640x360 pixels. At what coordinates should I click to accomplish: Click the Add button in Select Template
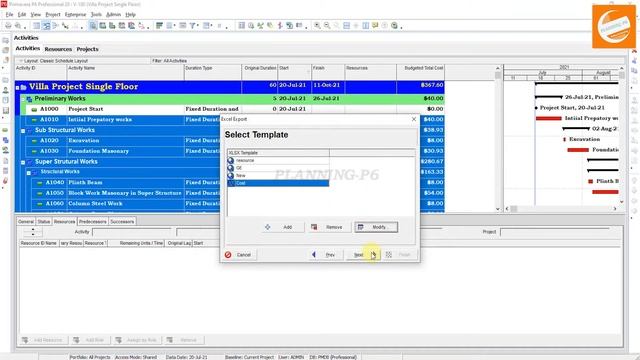283,227
